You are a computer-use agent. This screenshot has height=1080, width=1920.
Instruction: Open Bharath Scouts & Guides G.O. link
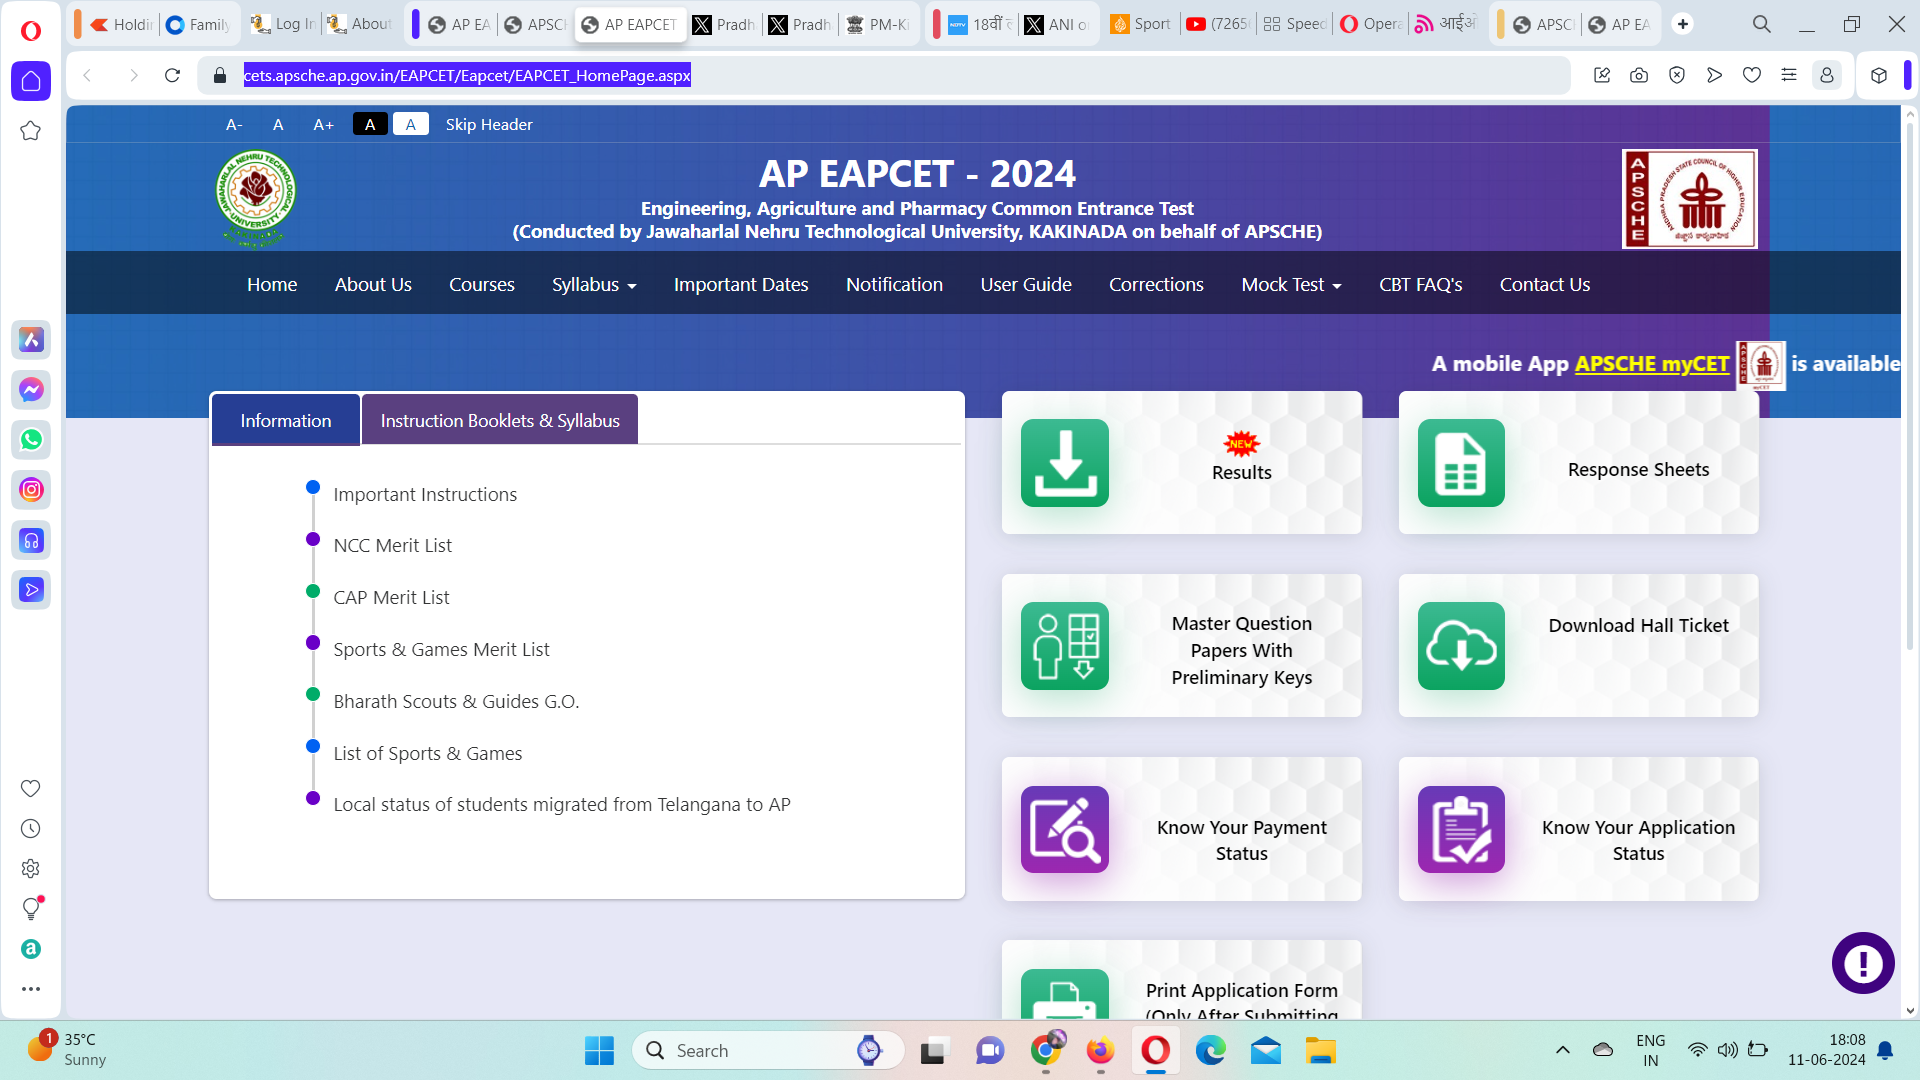[456, 701]
